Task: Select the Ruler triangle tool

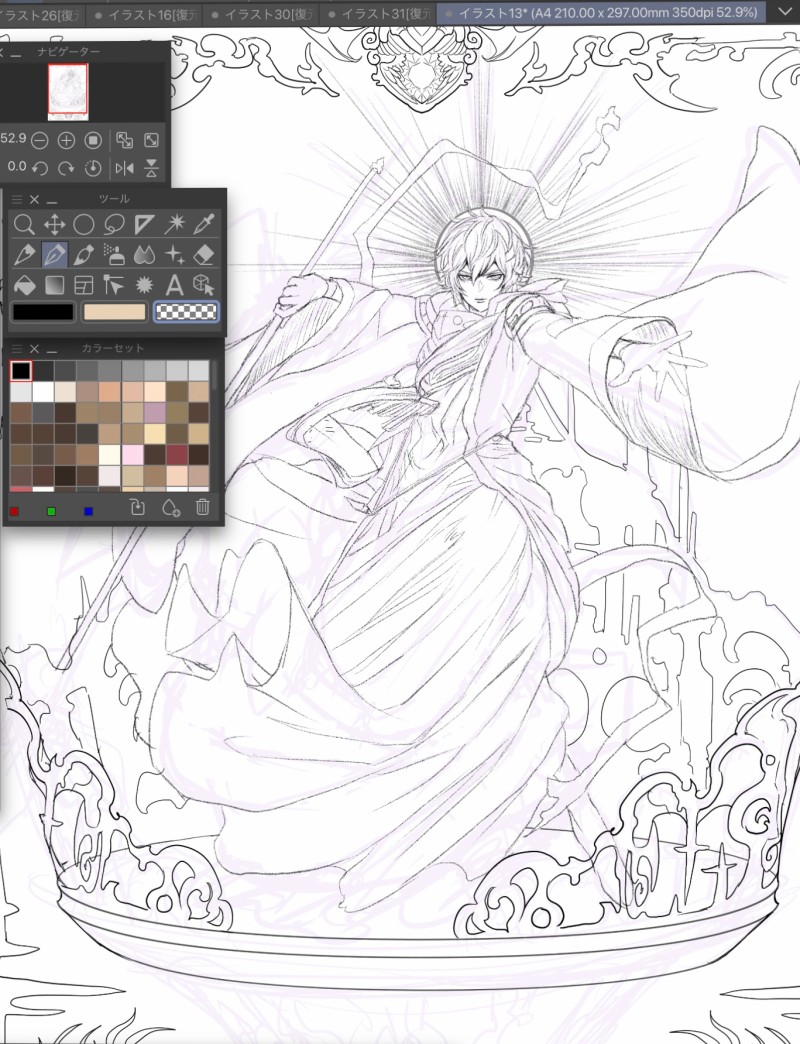Action: [x=144, y=224]
